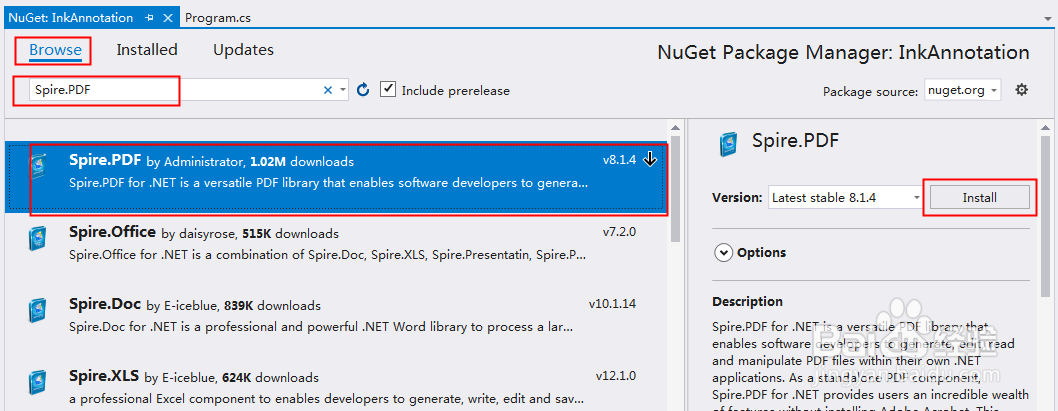The image size is (1058, 411).
Task: Click the v10.1.14 version label
Action: point(613,304)
